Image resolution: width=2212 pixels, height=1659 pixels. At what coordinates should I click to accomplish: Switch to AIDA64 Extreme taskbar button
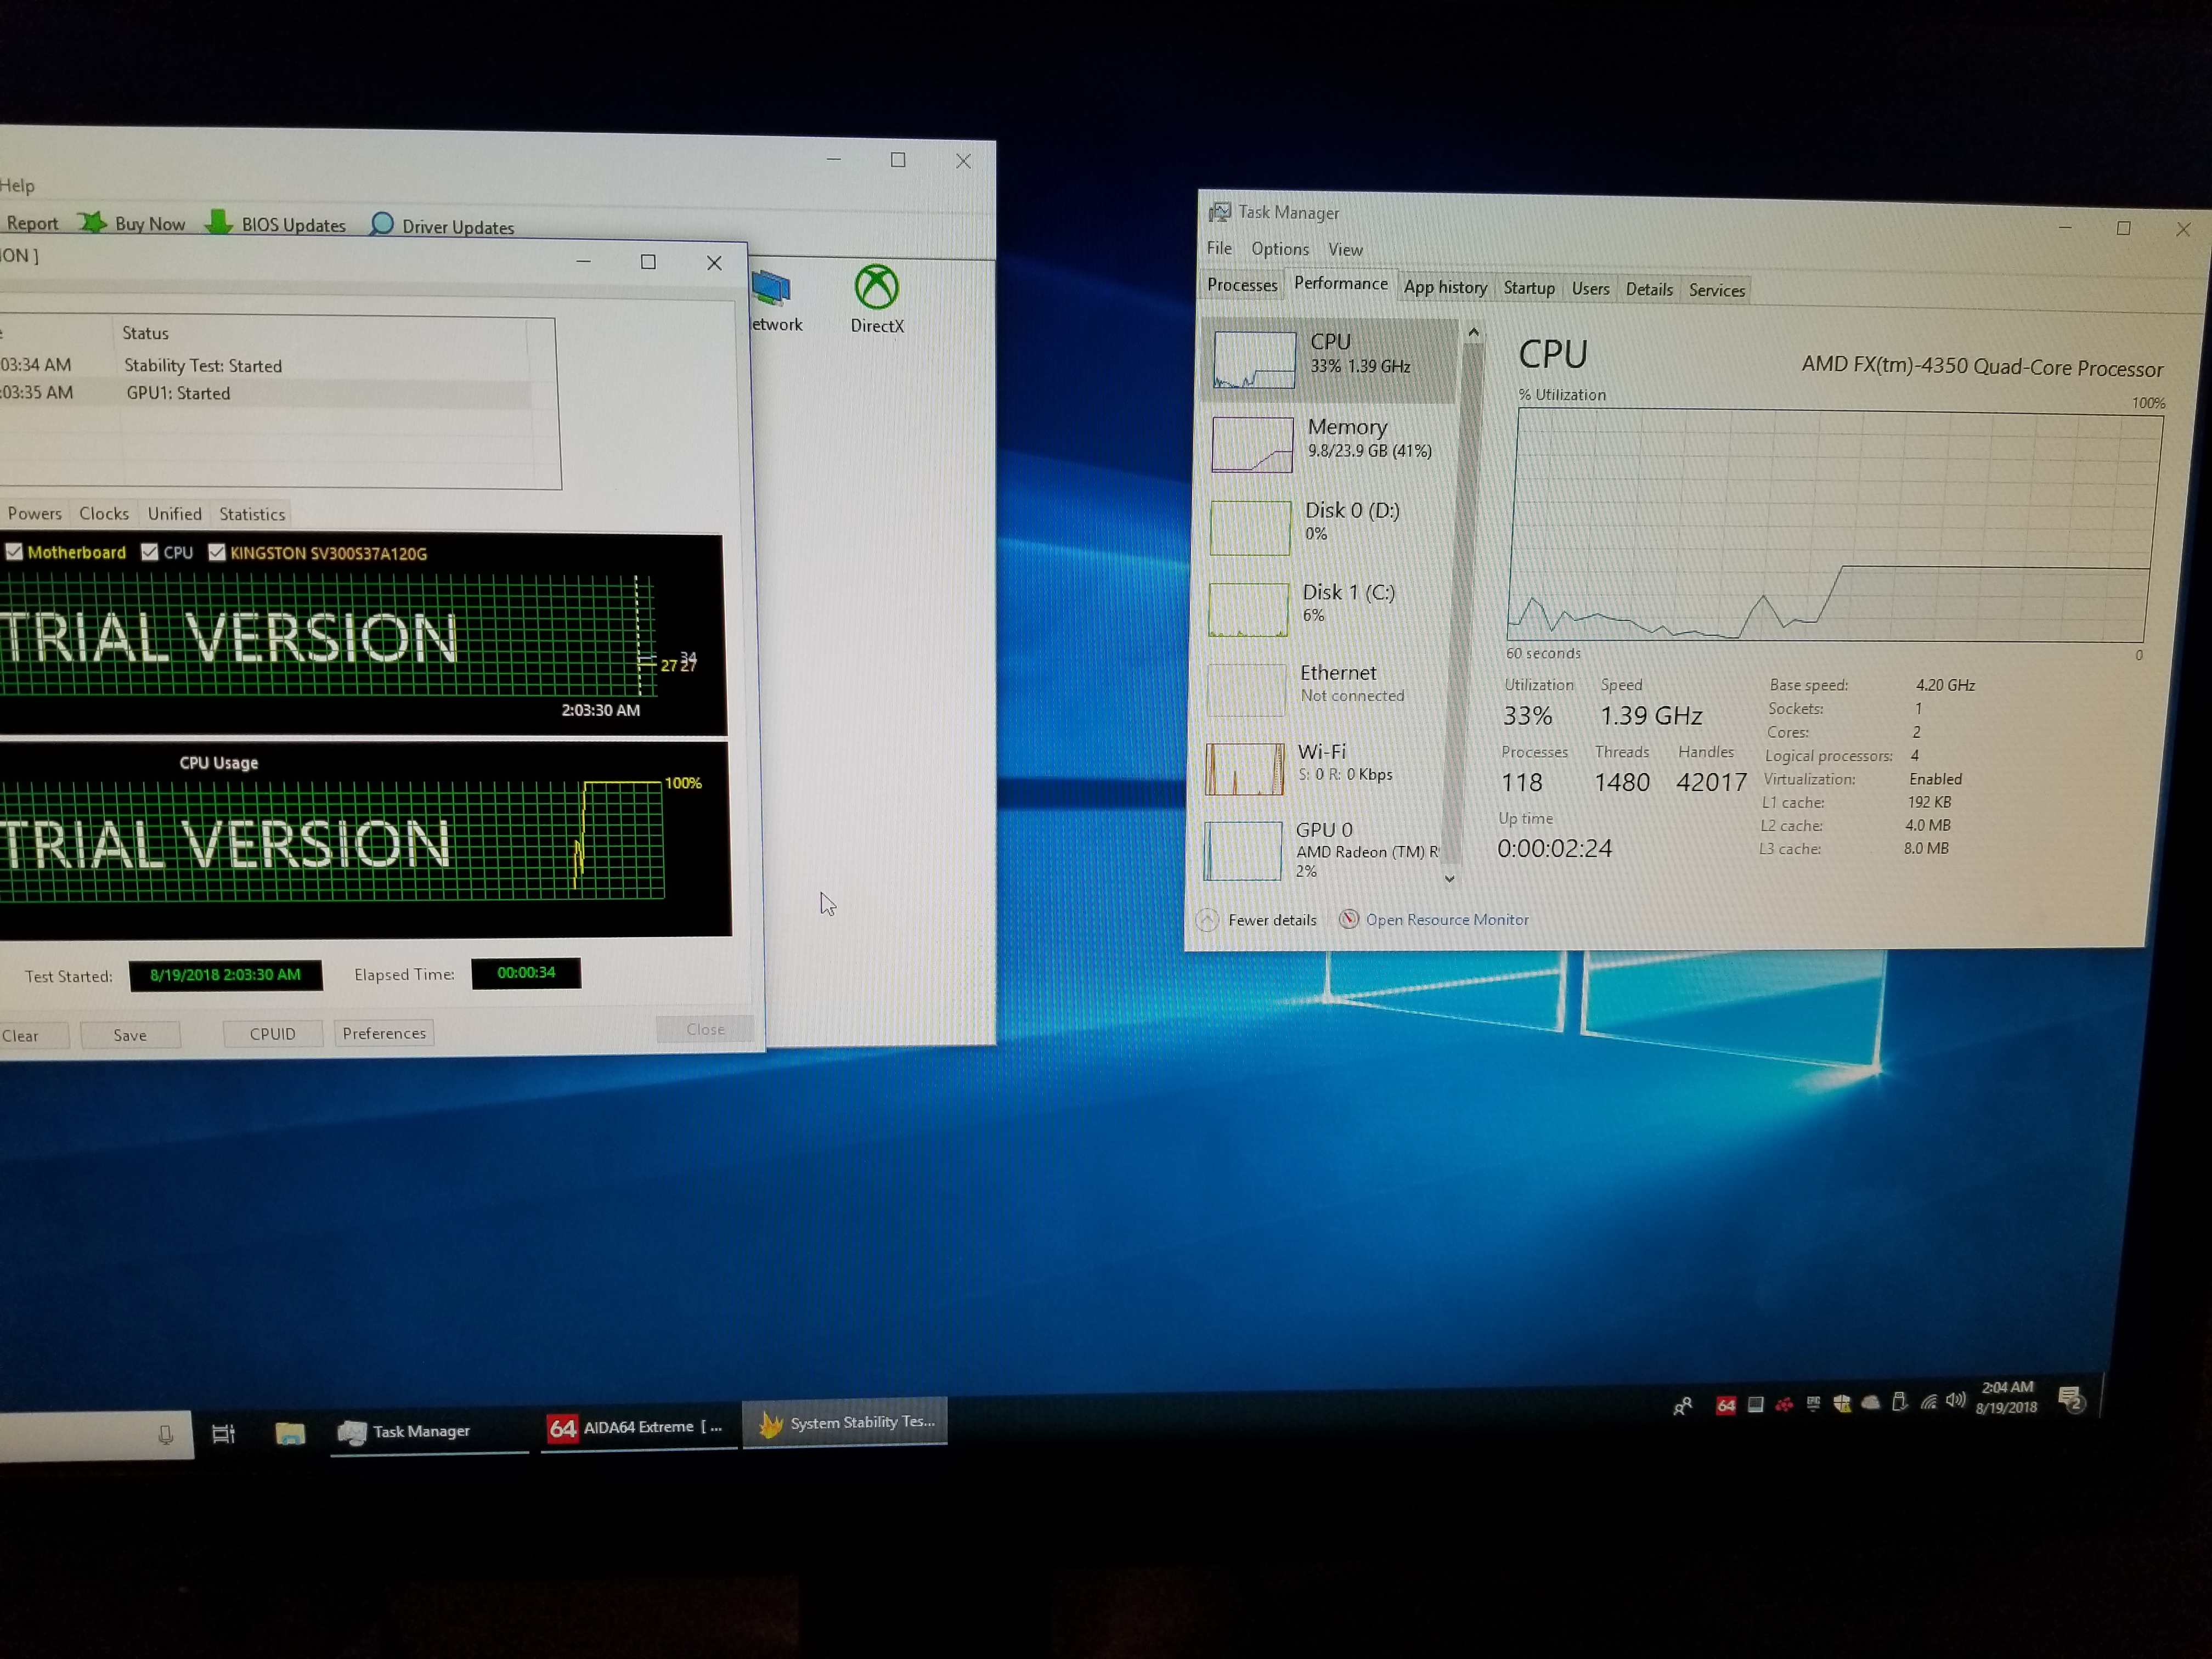[x=638, y=1427]
